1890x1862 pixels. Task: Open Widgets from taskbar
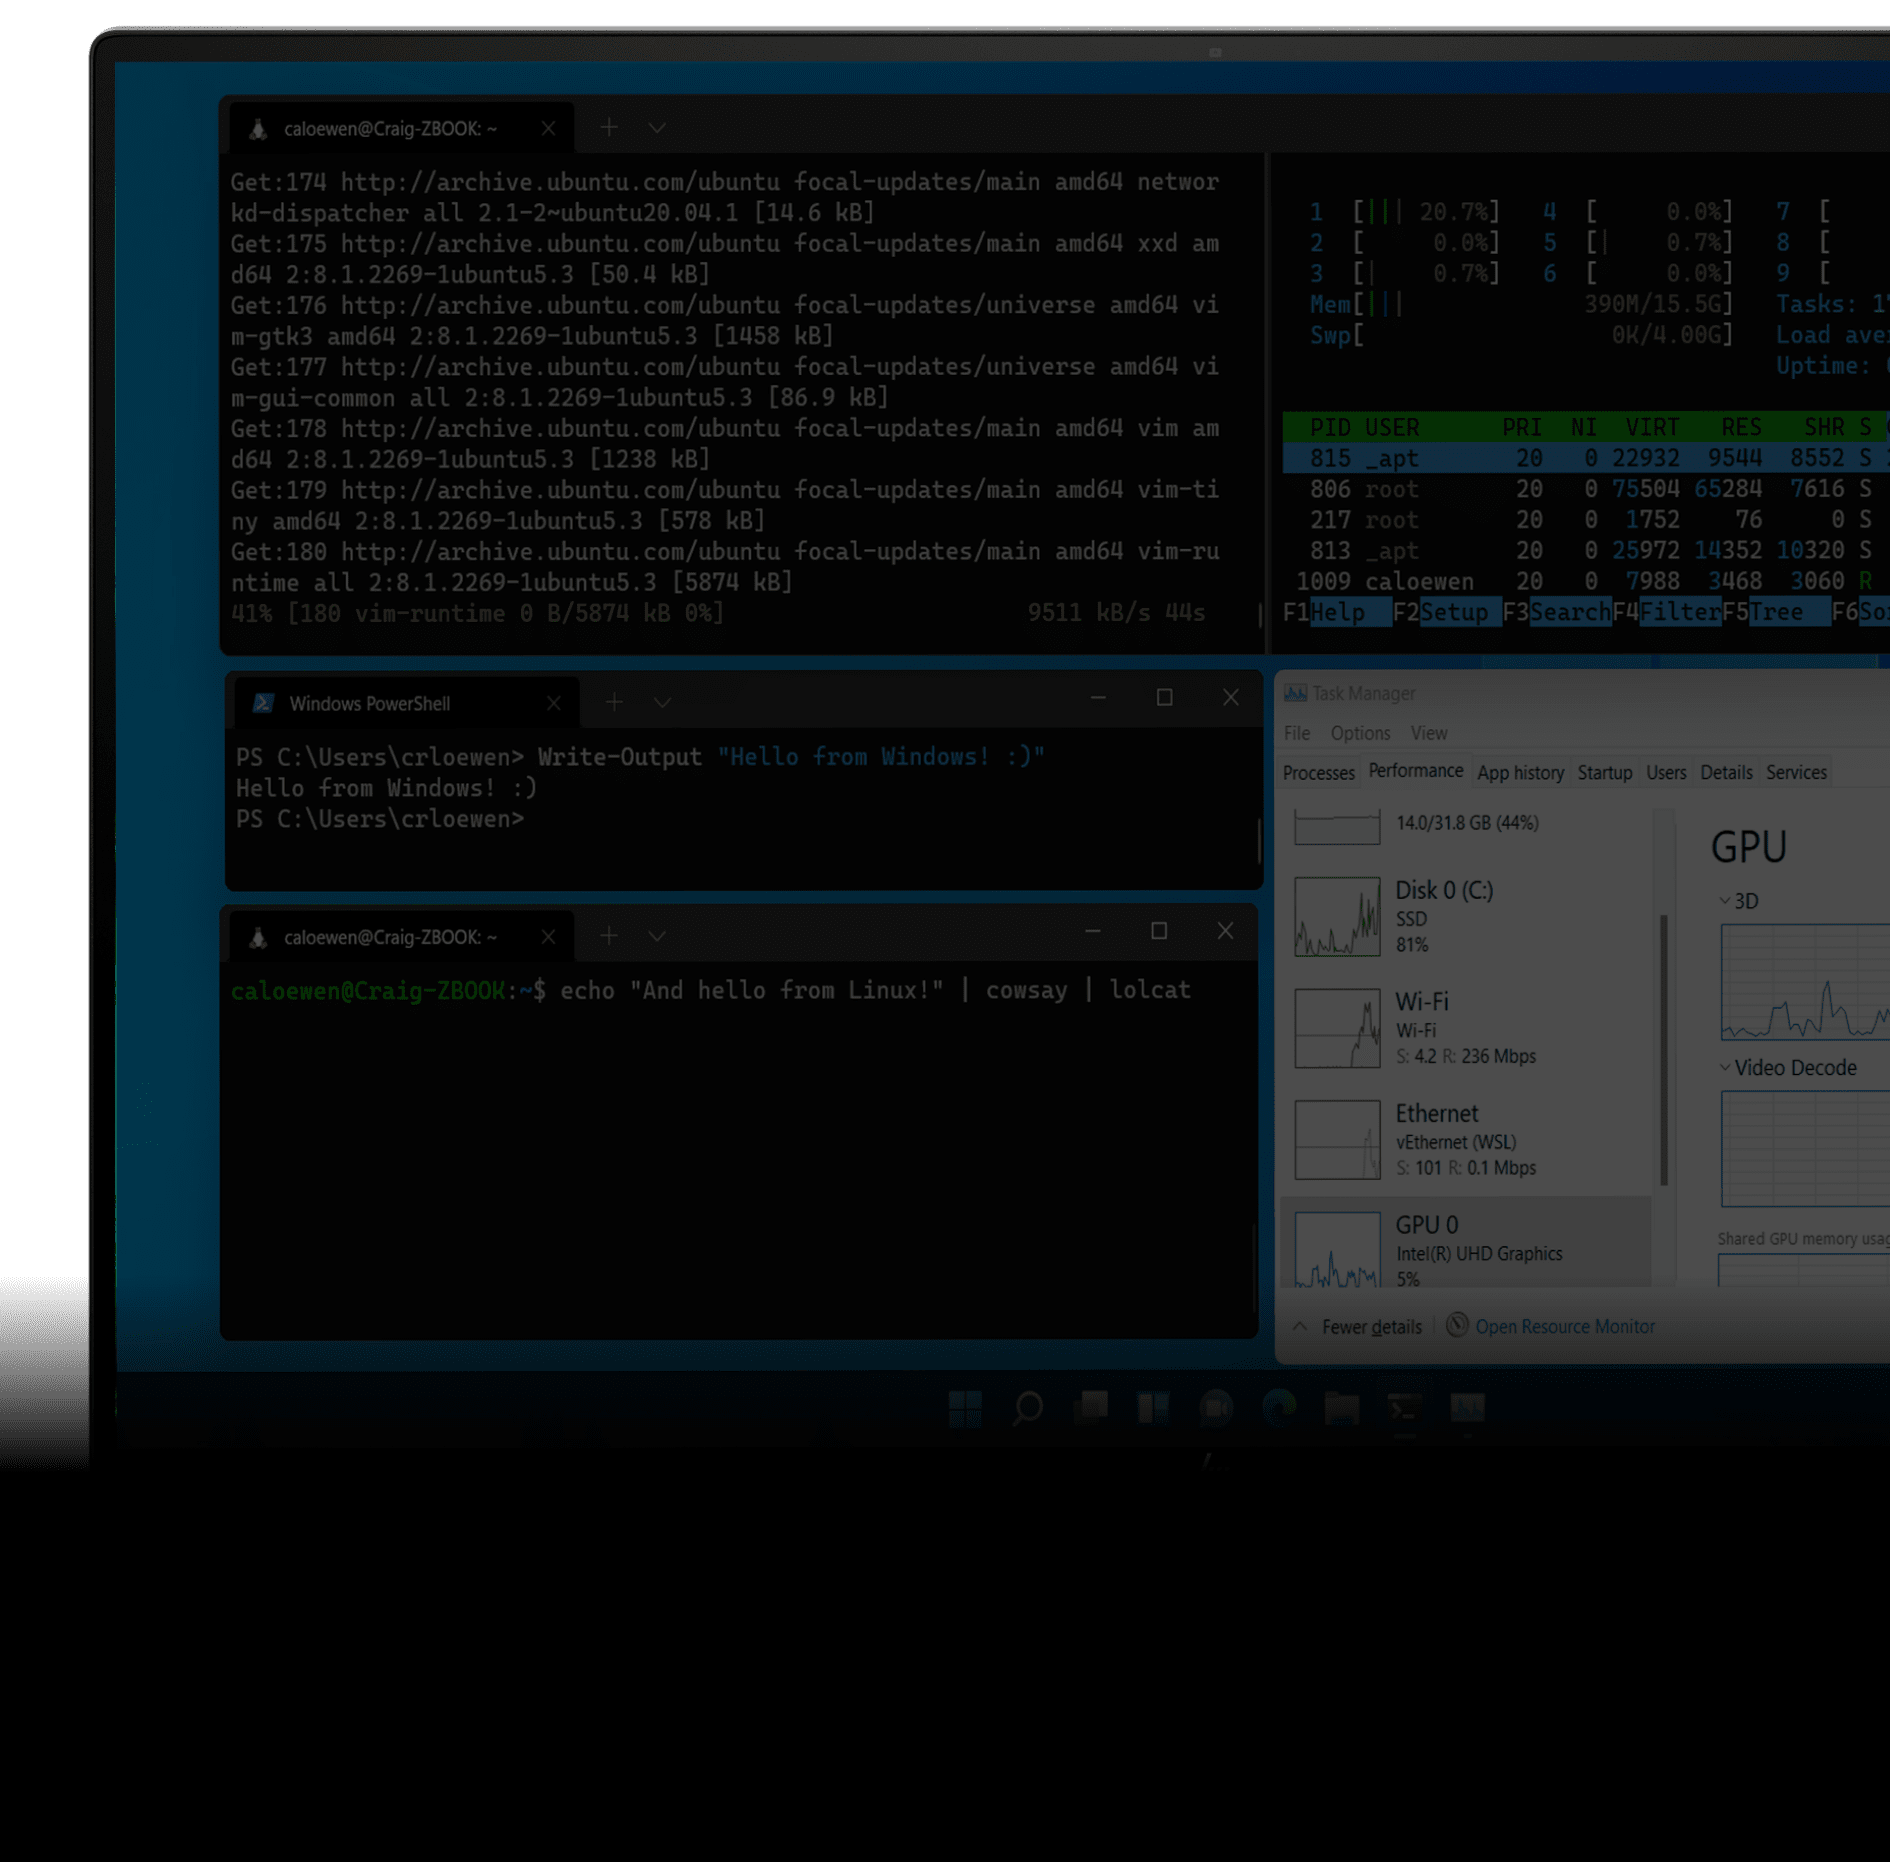[x=1153, y=1408]
